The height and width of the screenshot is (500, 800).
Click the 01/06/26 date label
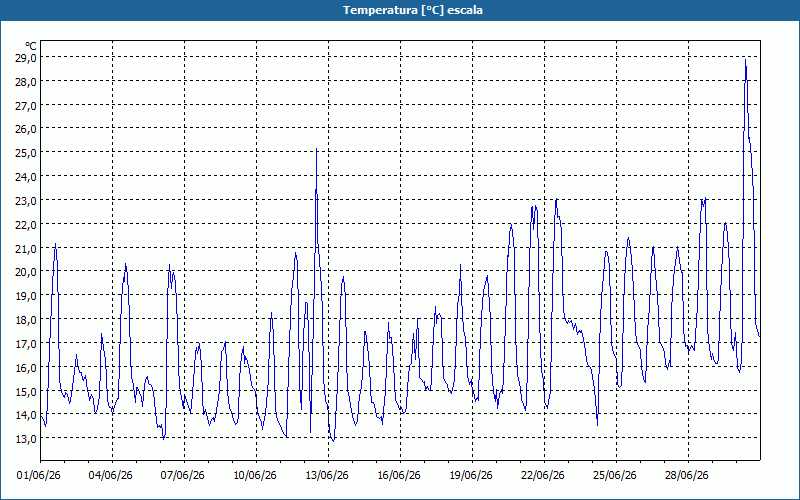point(39,476)
